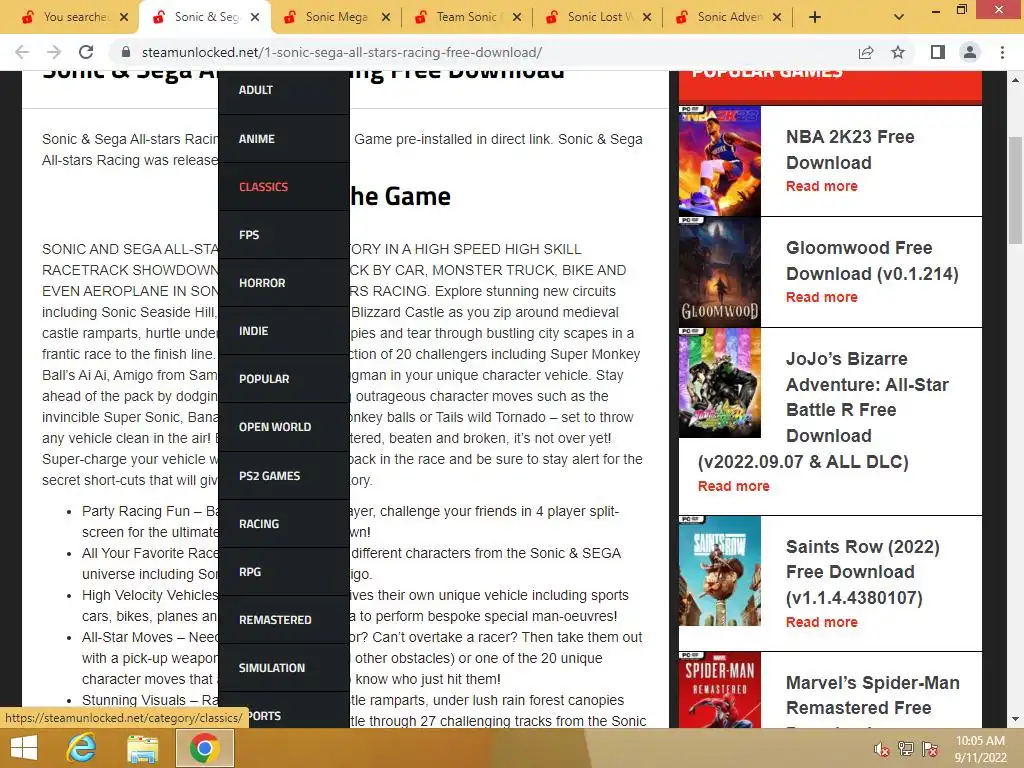Open the Gloomwood cover thumbnail
1024x768 pixels.
pyautogui.click(x=720, y=272)
